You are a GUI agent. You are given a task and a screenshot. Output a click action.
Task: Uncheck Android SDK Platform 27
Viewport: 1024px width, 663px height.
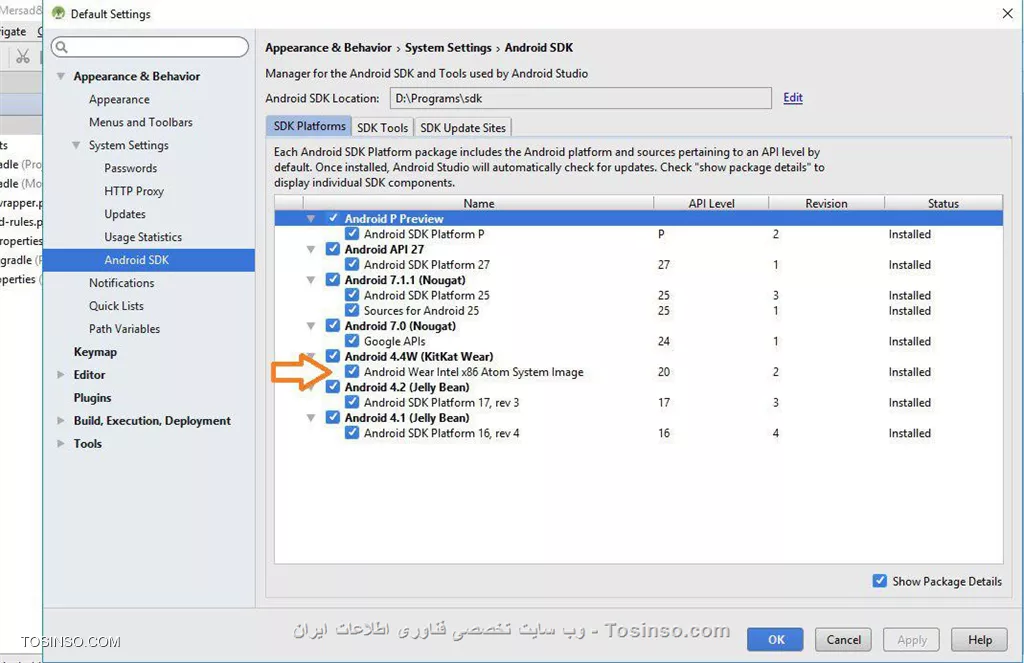pyautogui.click(x=352, y=265)
